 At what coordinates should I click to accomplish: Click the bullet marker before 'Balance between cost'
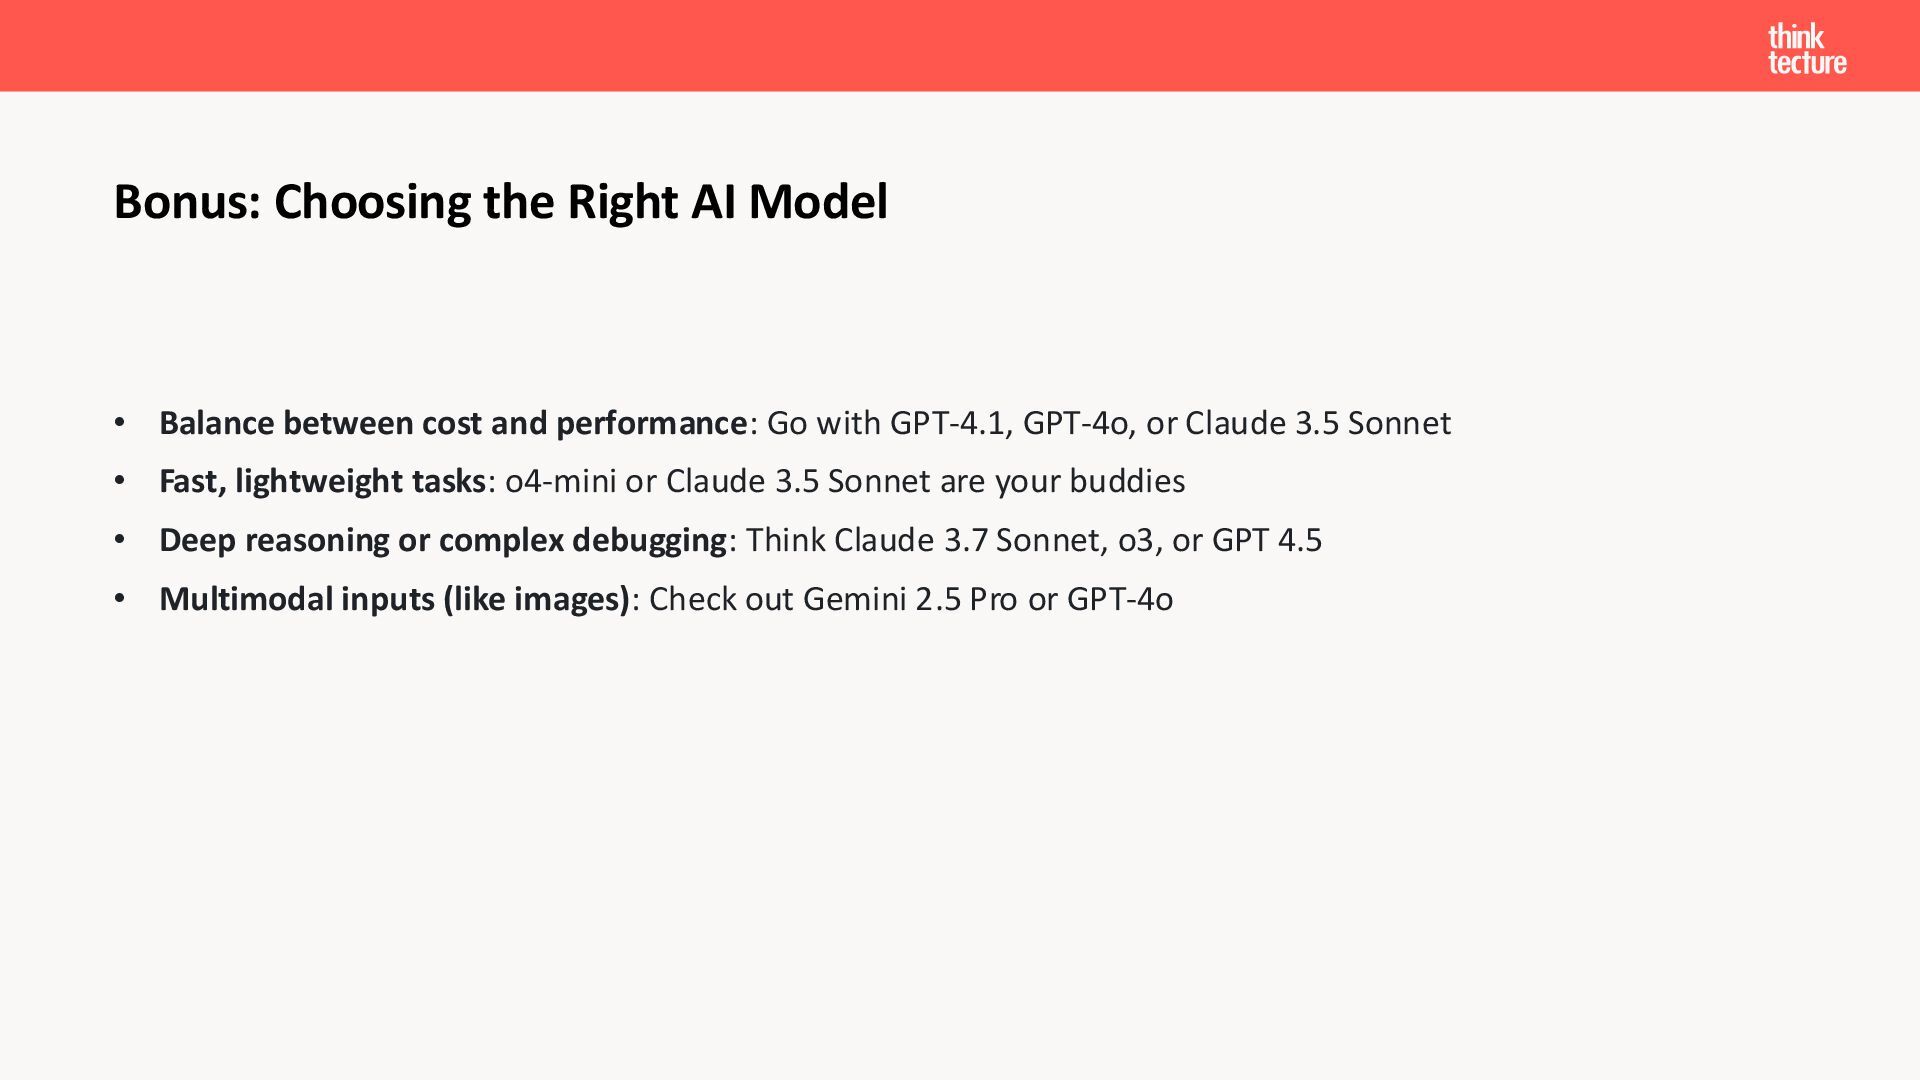[x=120, y=423]
